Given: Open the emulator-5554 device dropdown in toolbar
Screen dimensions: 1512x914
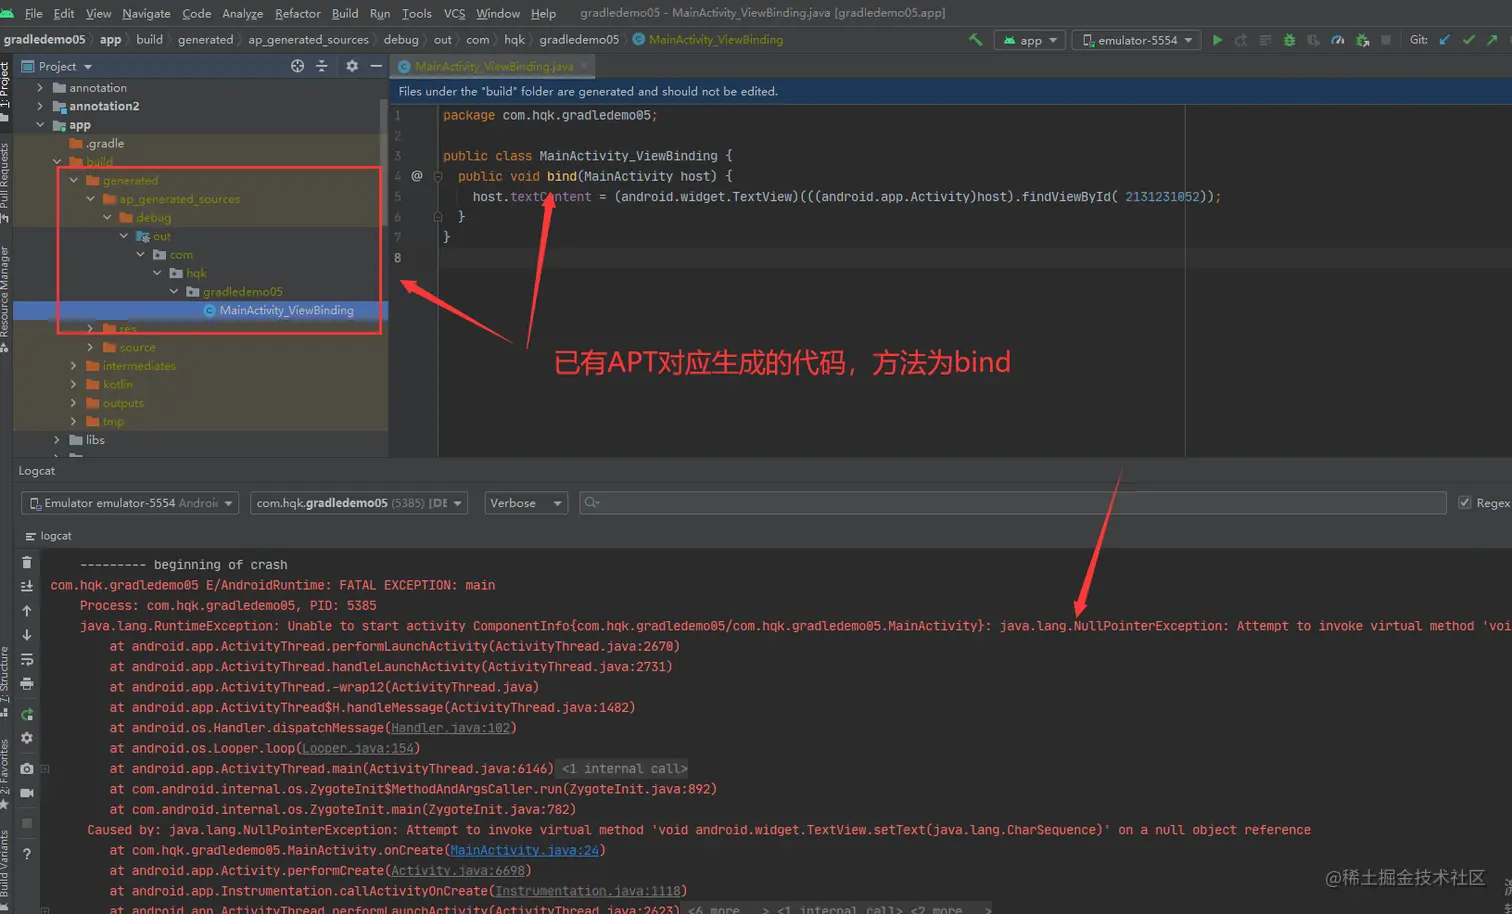Looking at the screenshot, I should pos(1137,40).
